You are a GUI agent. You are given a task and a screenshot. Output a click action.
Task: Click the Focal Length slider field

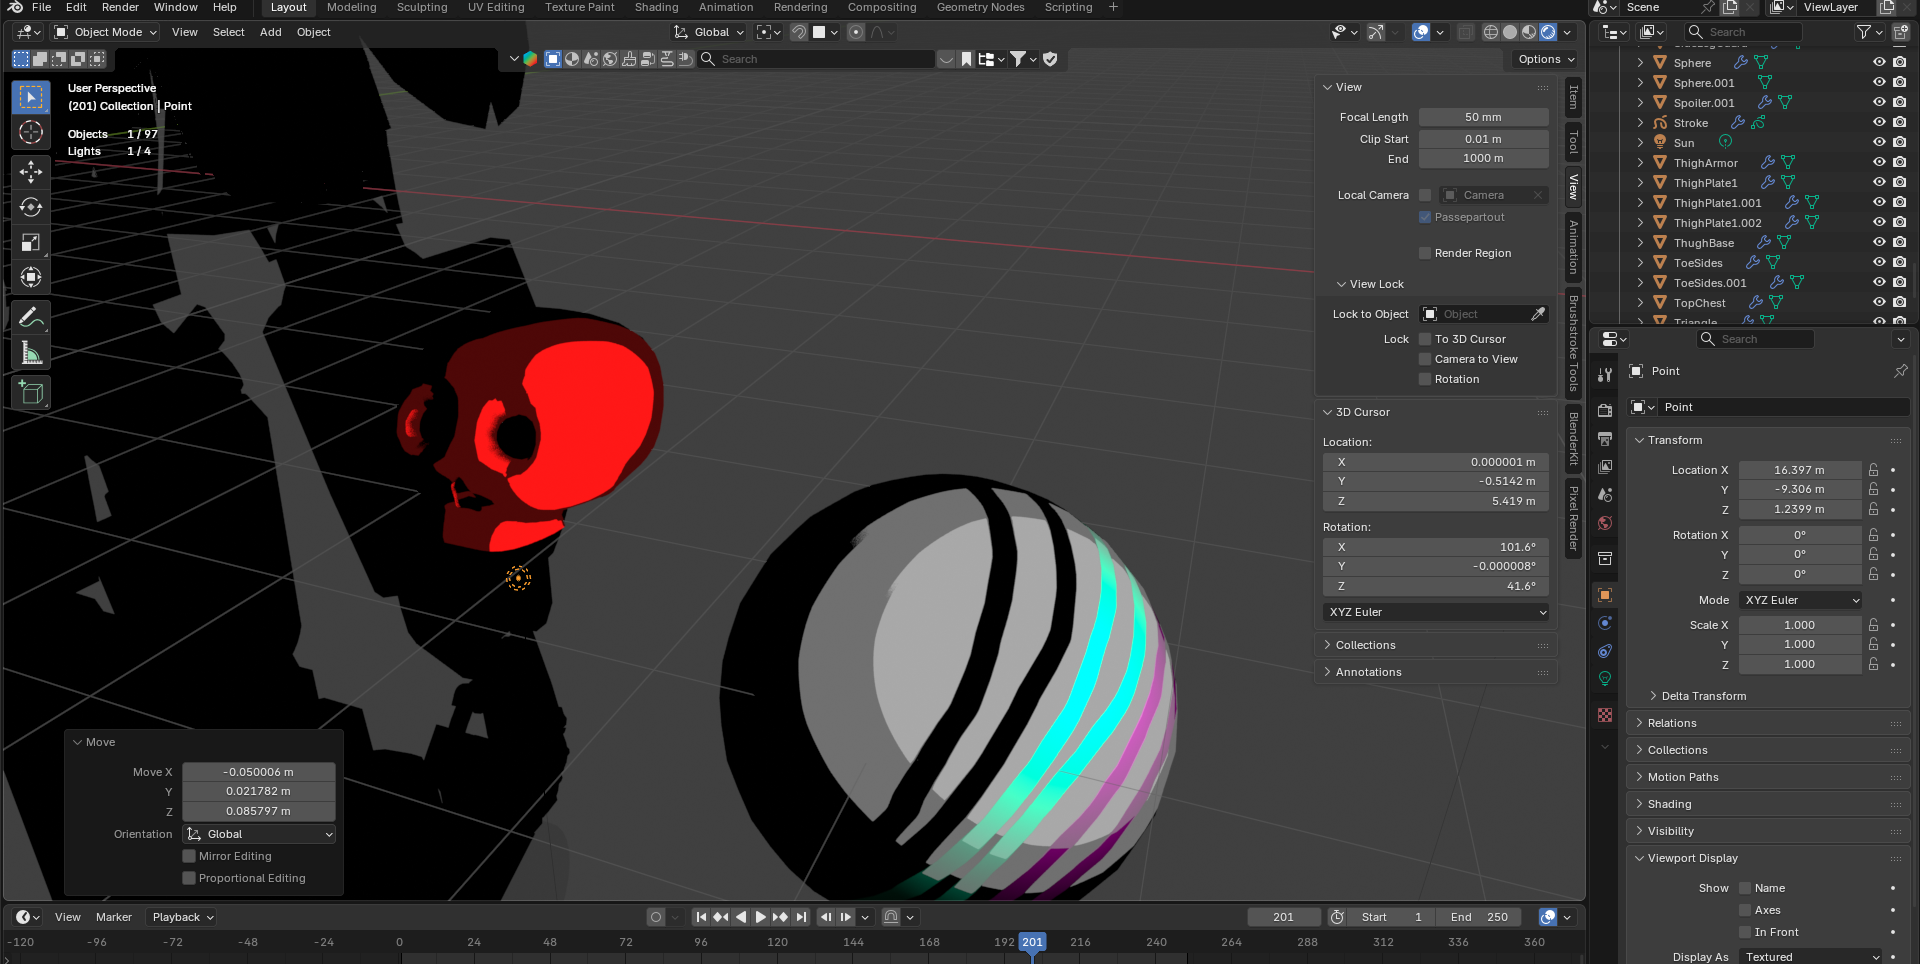tap(1483, 117)
